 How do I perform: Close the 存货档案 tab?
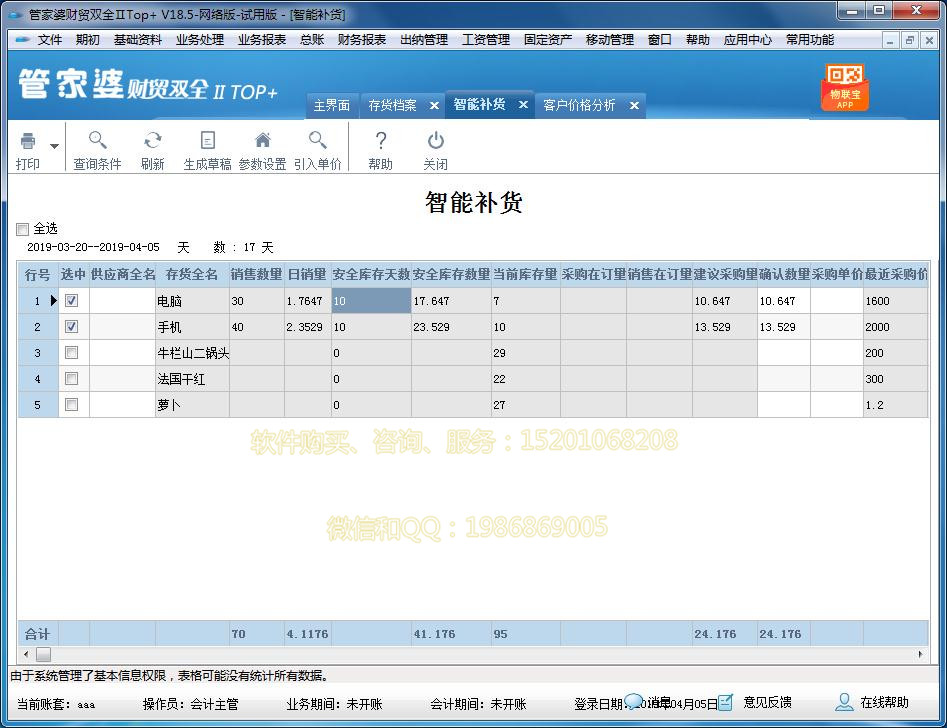point(432,105)
